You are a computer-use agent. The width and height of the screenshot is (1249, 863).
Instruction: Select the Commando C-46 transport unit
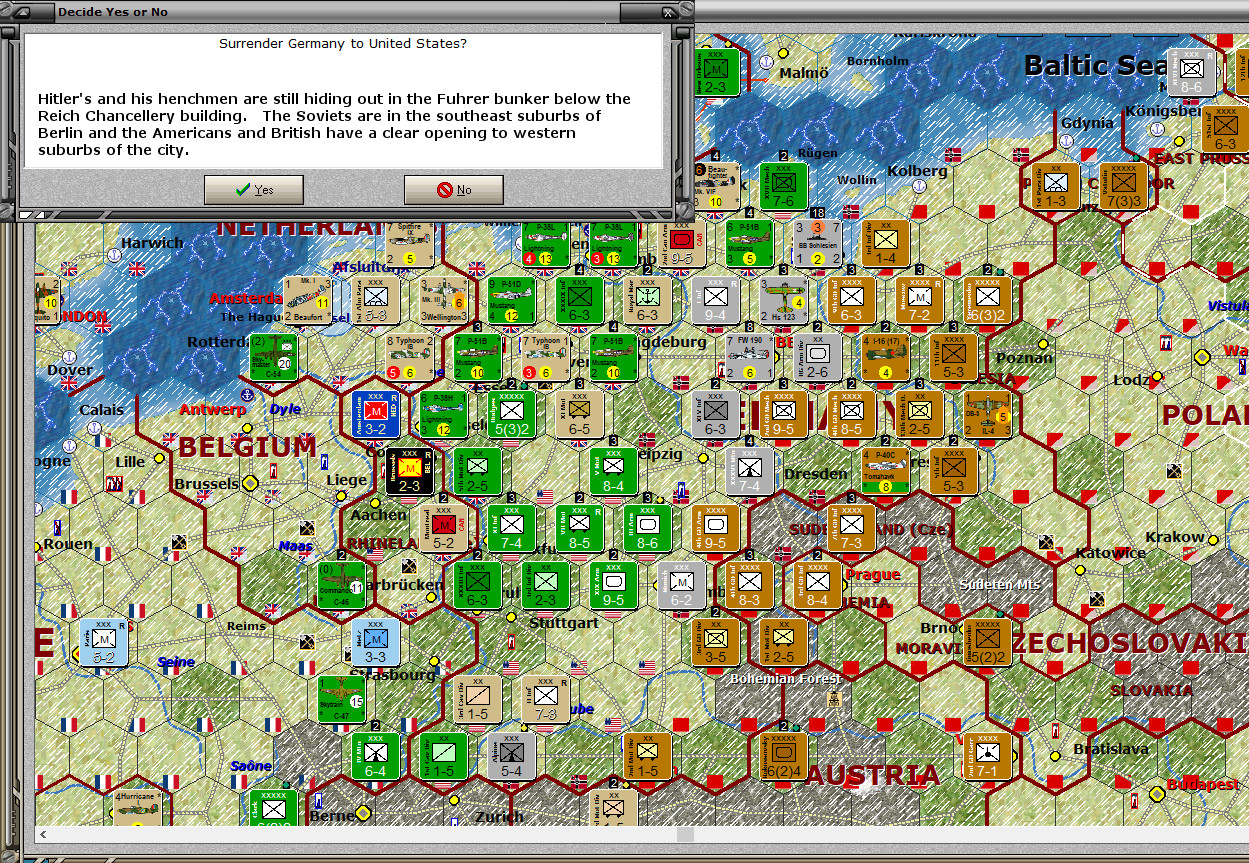coord(341,585)
